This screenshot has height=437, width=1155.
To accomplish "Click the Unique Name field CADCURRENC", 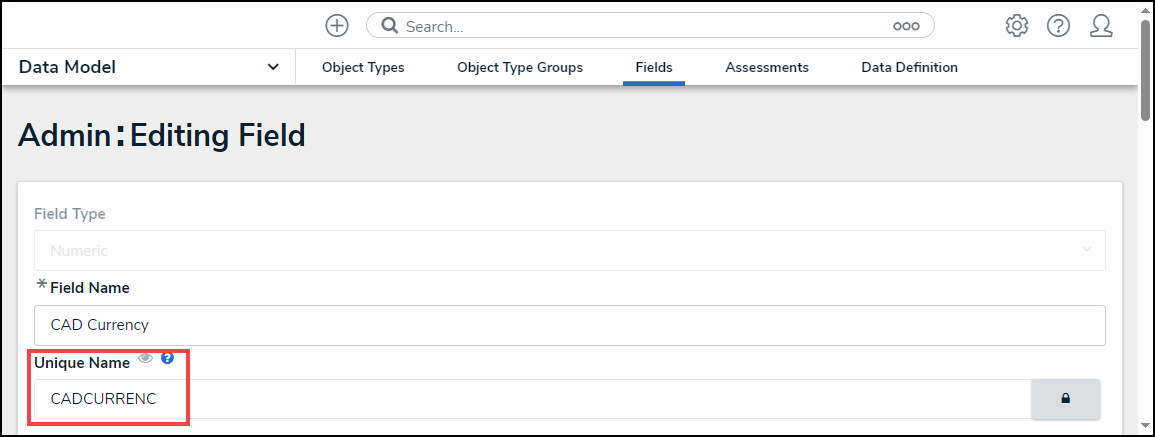I will 530,399.
